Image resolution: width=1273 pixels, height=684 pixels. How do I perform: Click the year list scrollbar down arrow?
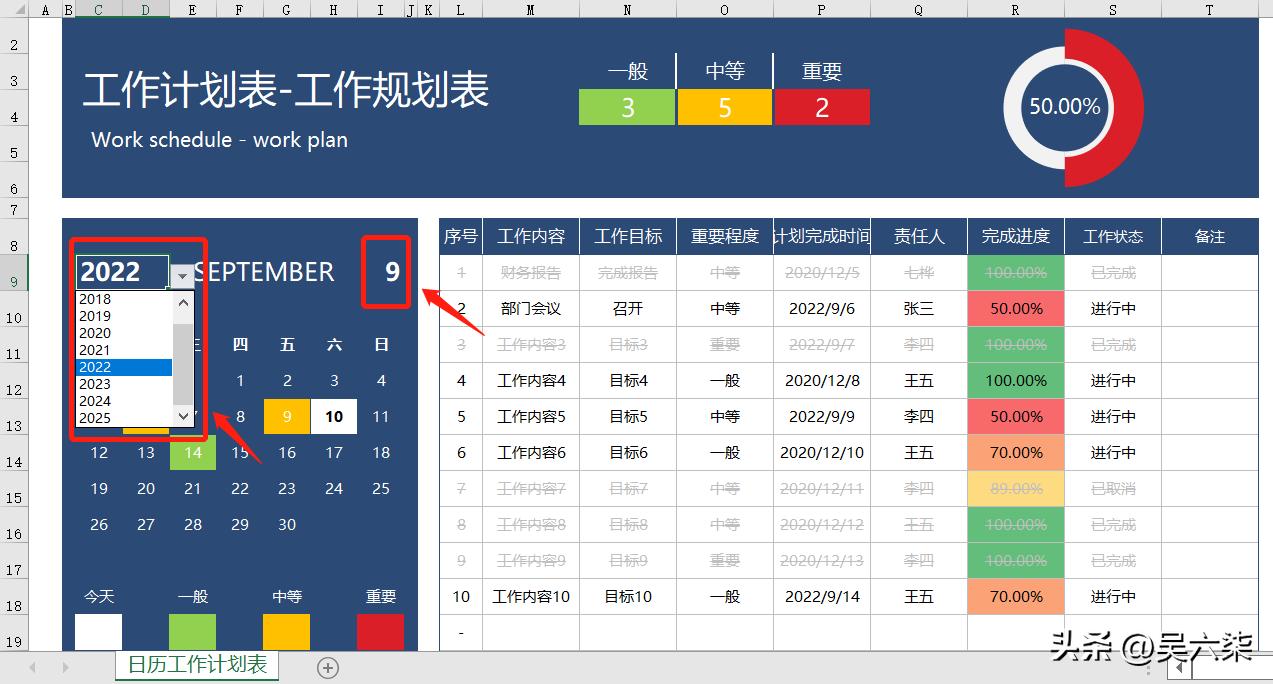tap(181, 417)
